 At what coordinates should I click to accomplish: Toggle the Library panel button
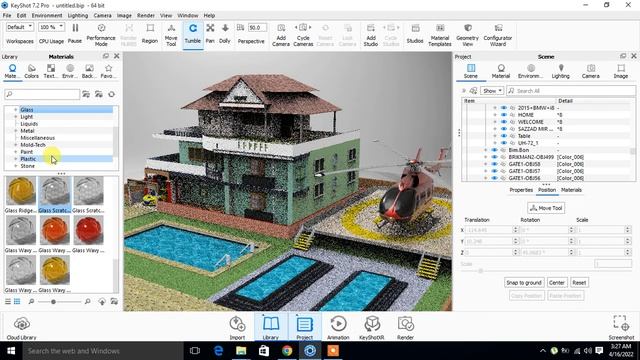pos(271,327)
